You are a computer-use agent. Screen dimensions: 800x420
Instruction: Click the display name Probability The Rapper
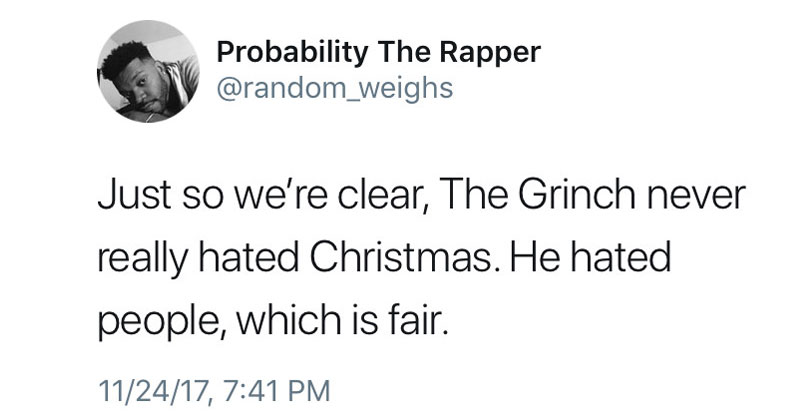click(378, 53)
